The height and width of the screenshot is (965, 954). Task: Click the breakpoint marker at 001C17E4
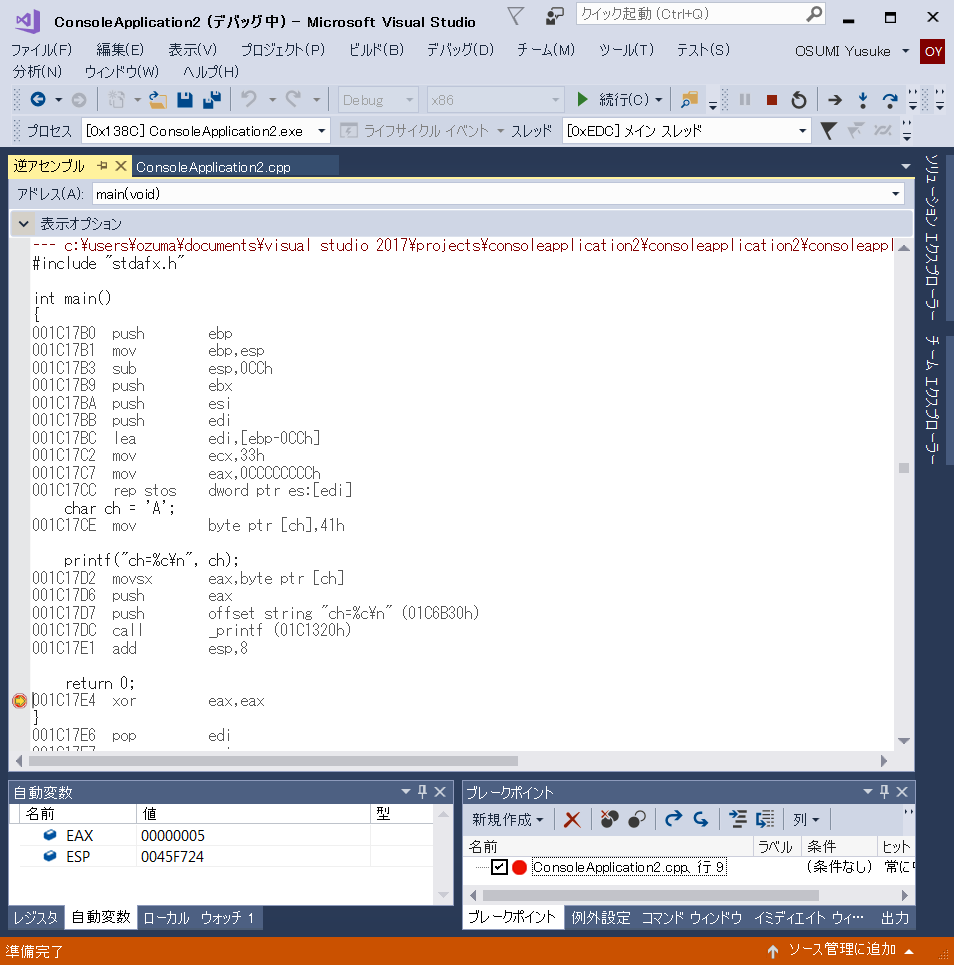(20, 700)
